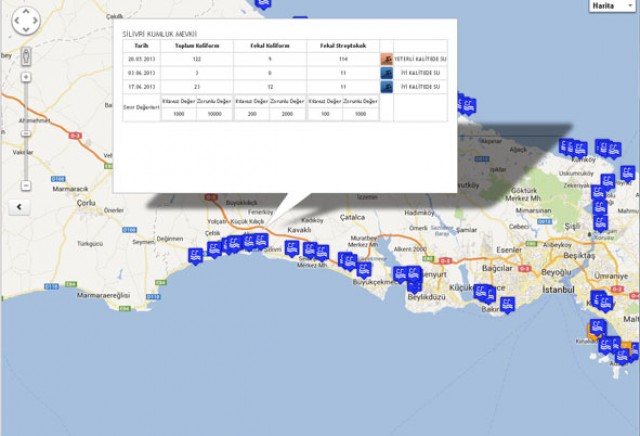Click the blue swimmer icon in the 17.06.2013 row

click(x=387, y=87)
